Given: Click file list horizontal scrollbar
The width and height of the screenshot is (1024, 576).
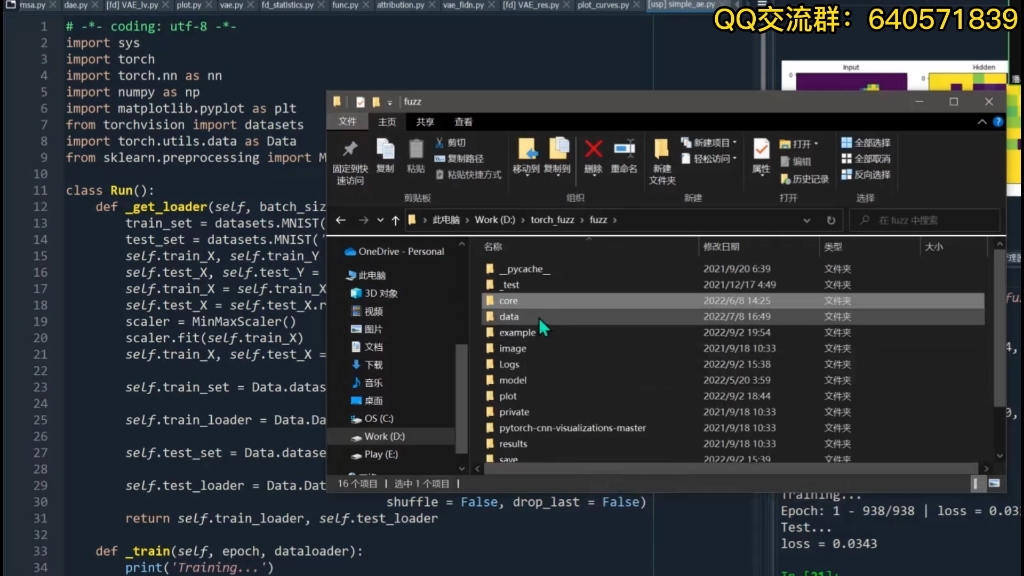Looking at the screenshot, I should (729, 468).
